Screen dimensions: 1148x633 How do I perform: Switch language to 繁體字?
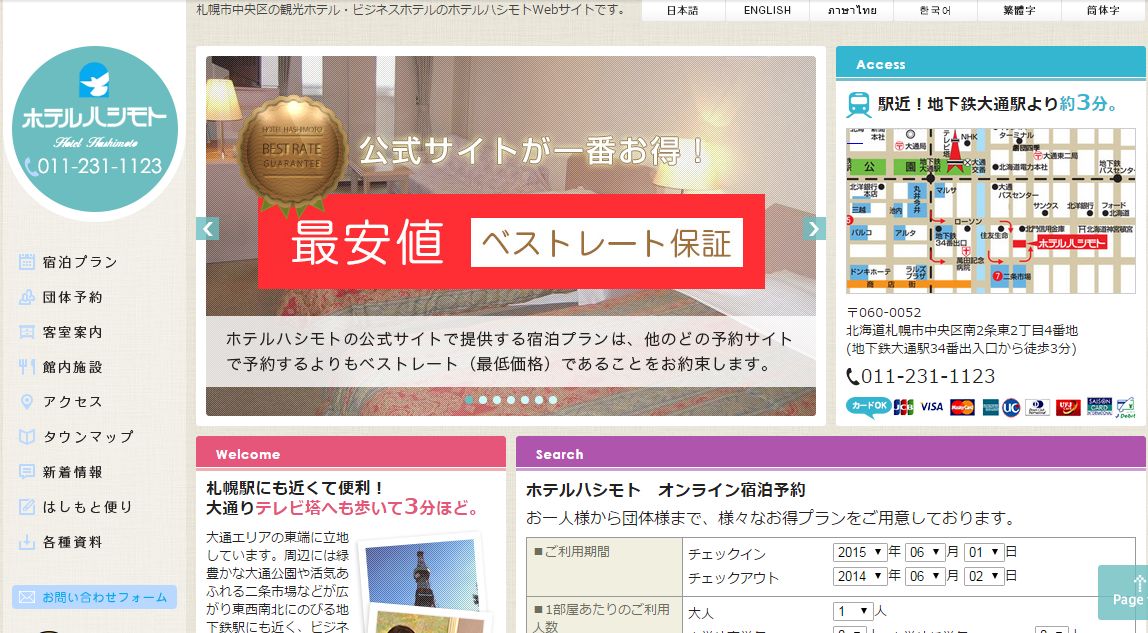pos(1019,10)
